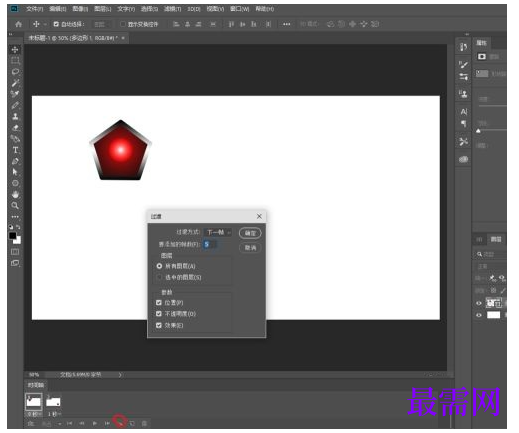This screenshot has width=519, height=433.
Task: Click the 确定 button in dialog
Action: click(250, 233)
